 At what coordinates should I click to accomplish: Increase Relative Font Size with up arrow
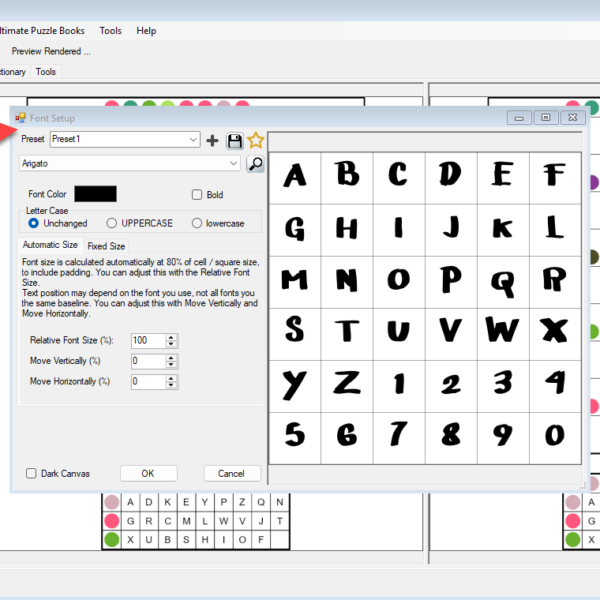click(172, 337)
